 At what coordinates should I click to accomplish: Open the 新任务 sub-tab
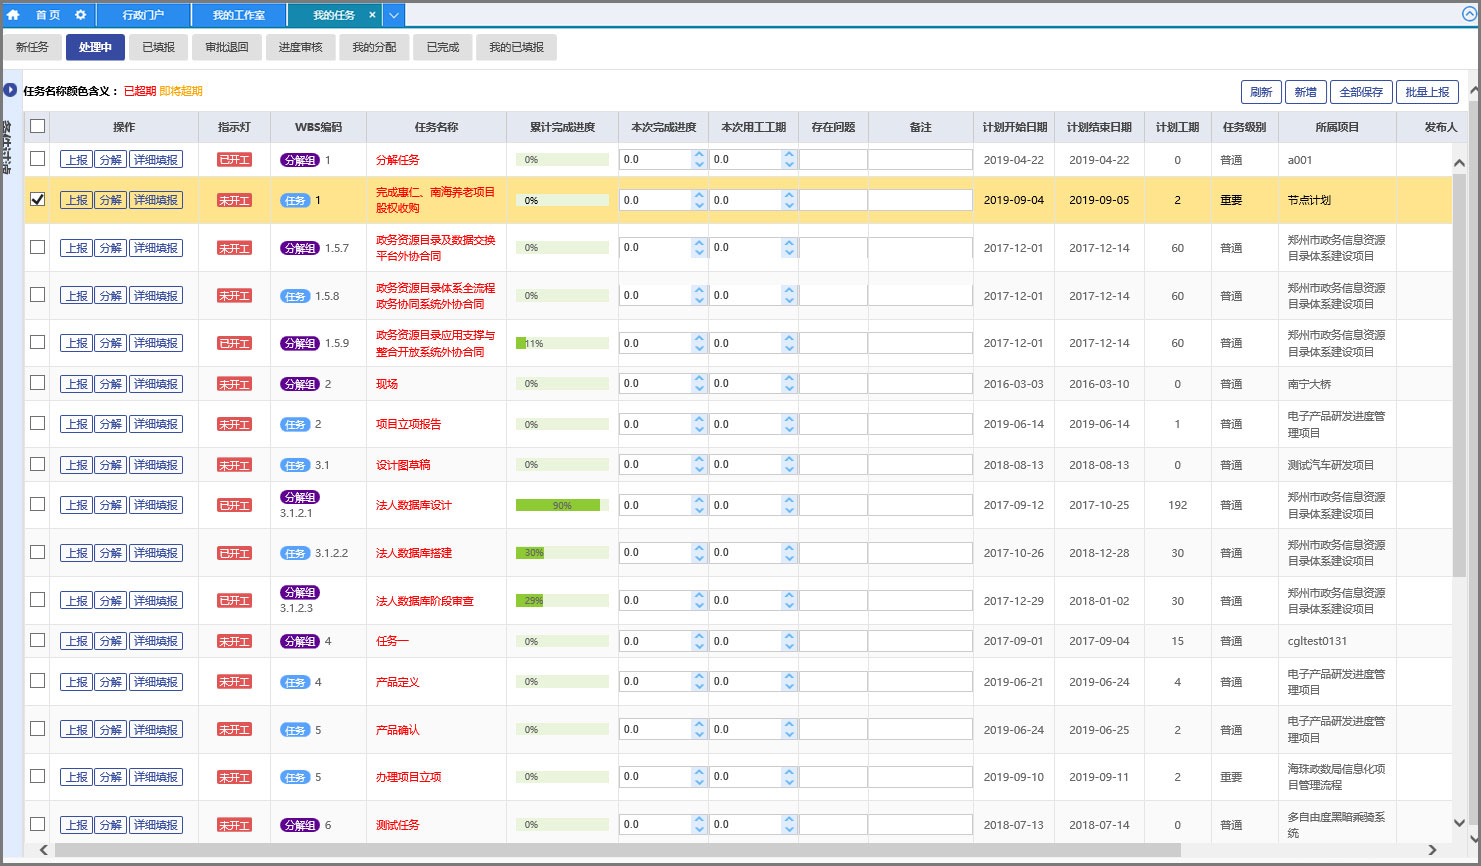tap(32, 47)
